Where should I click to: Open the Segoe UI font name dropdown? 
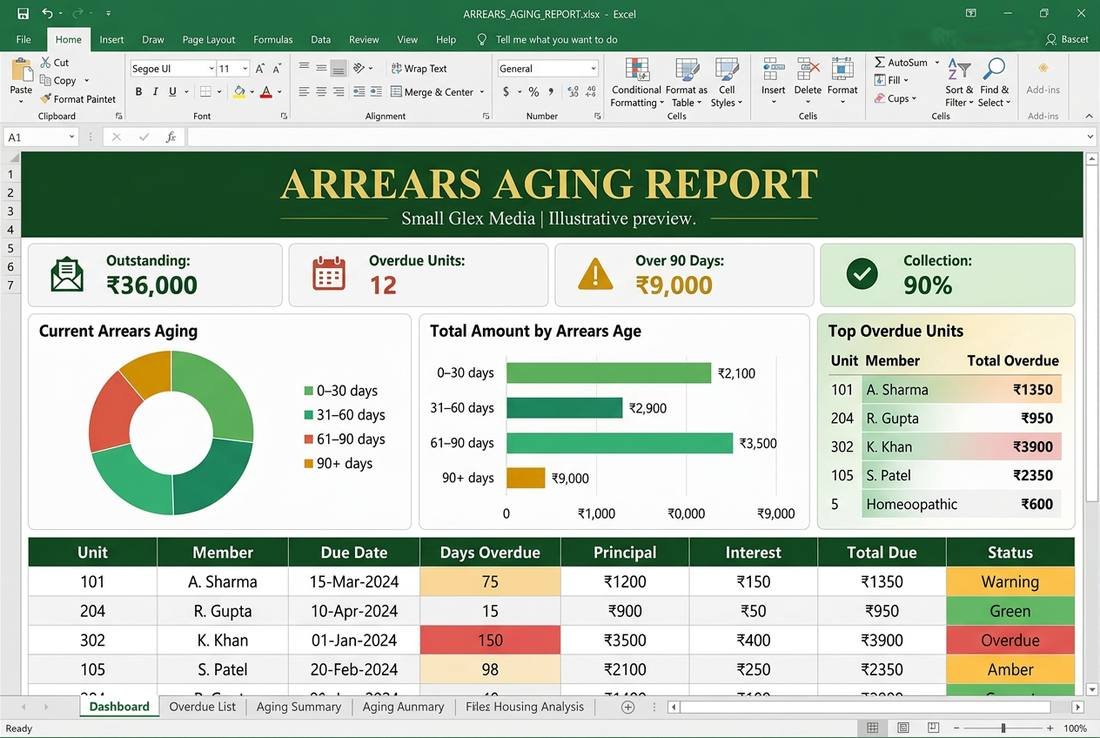point(211,68)
